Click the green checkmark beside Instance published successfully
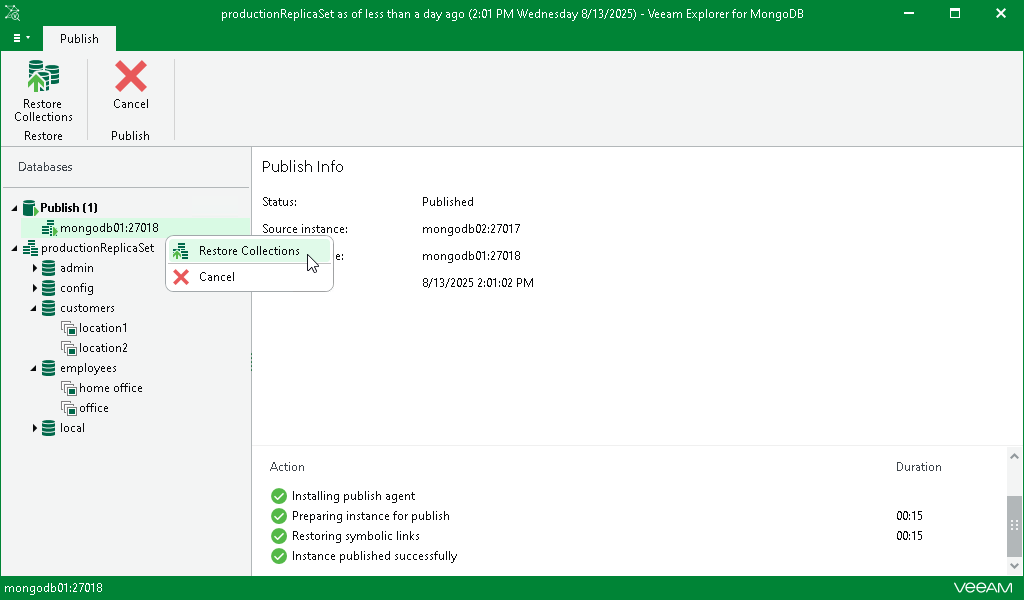 278,556
